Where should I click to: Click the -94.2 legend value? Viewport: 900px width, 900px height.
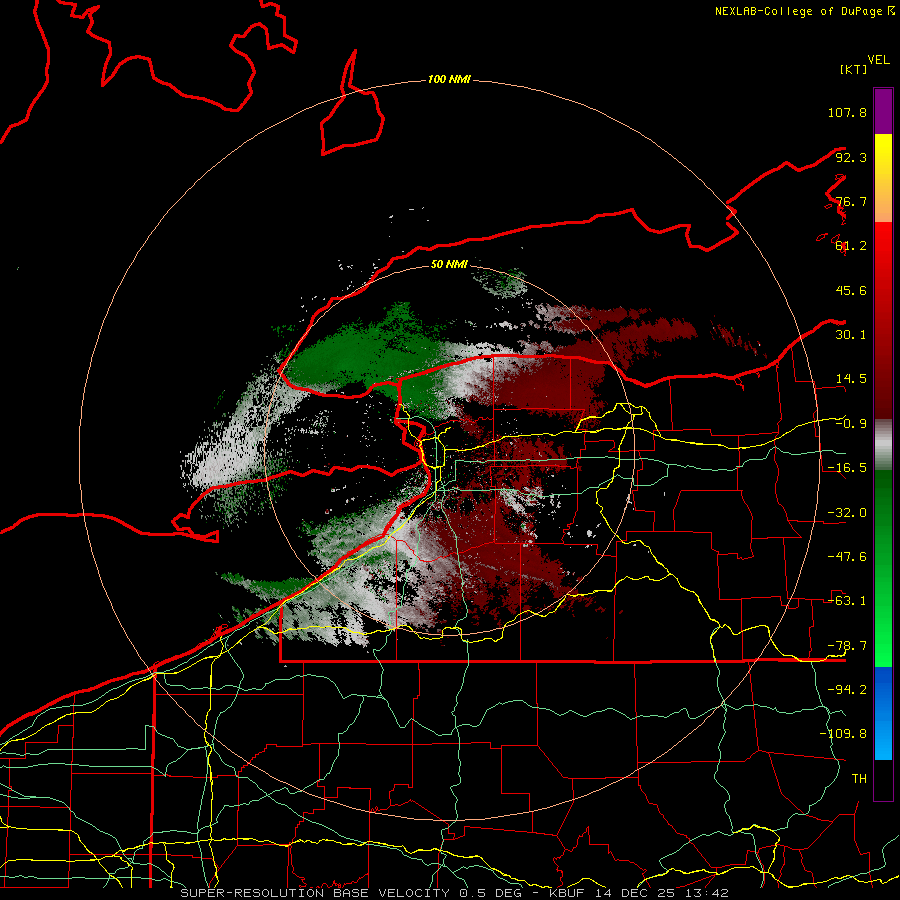click(847, 689)
